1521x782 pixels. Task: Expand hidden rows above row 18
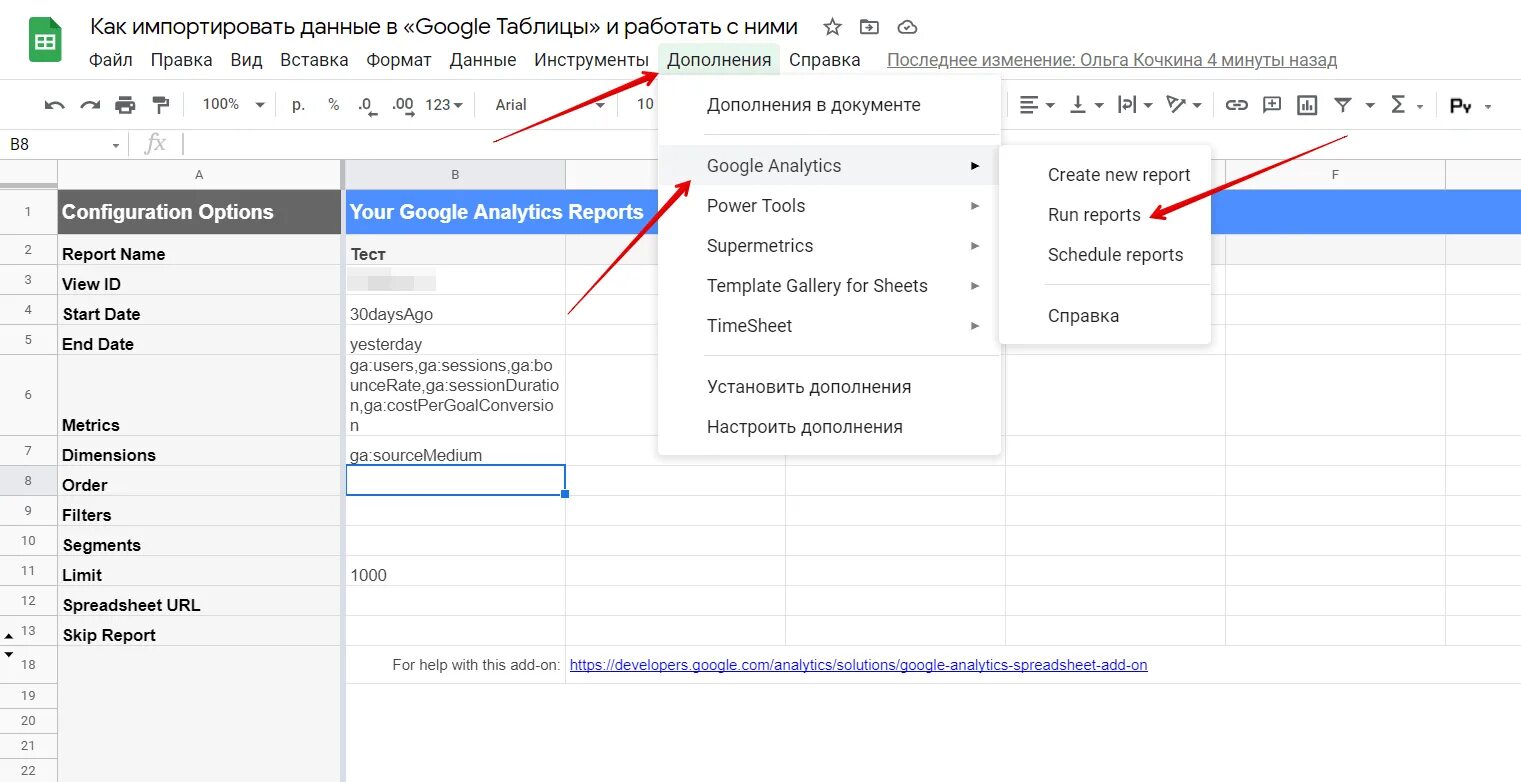point(9,654)
